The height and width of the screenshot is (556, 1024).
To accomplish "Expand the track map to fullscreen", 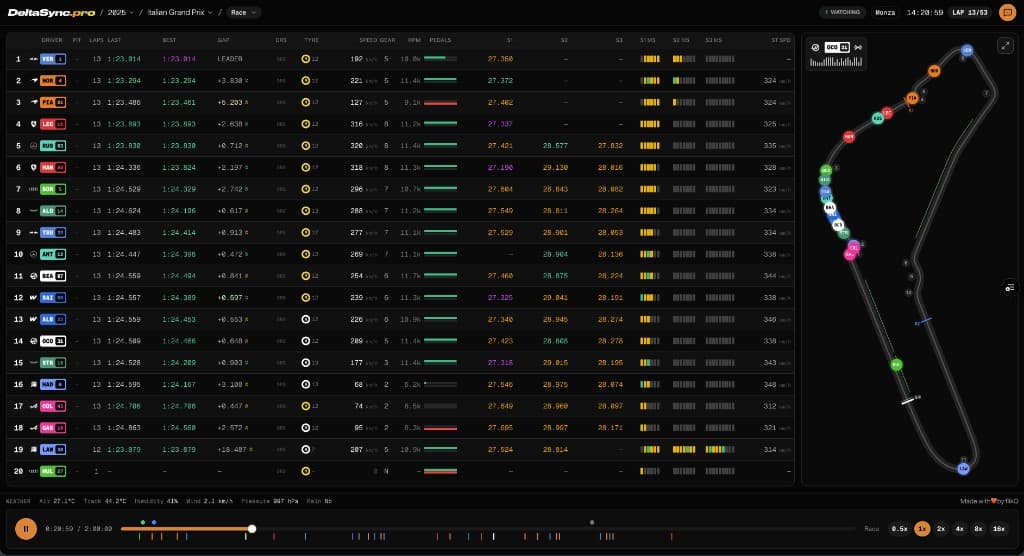I will [1005, 46].
